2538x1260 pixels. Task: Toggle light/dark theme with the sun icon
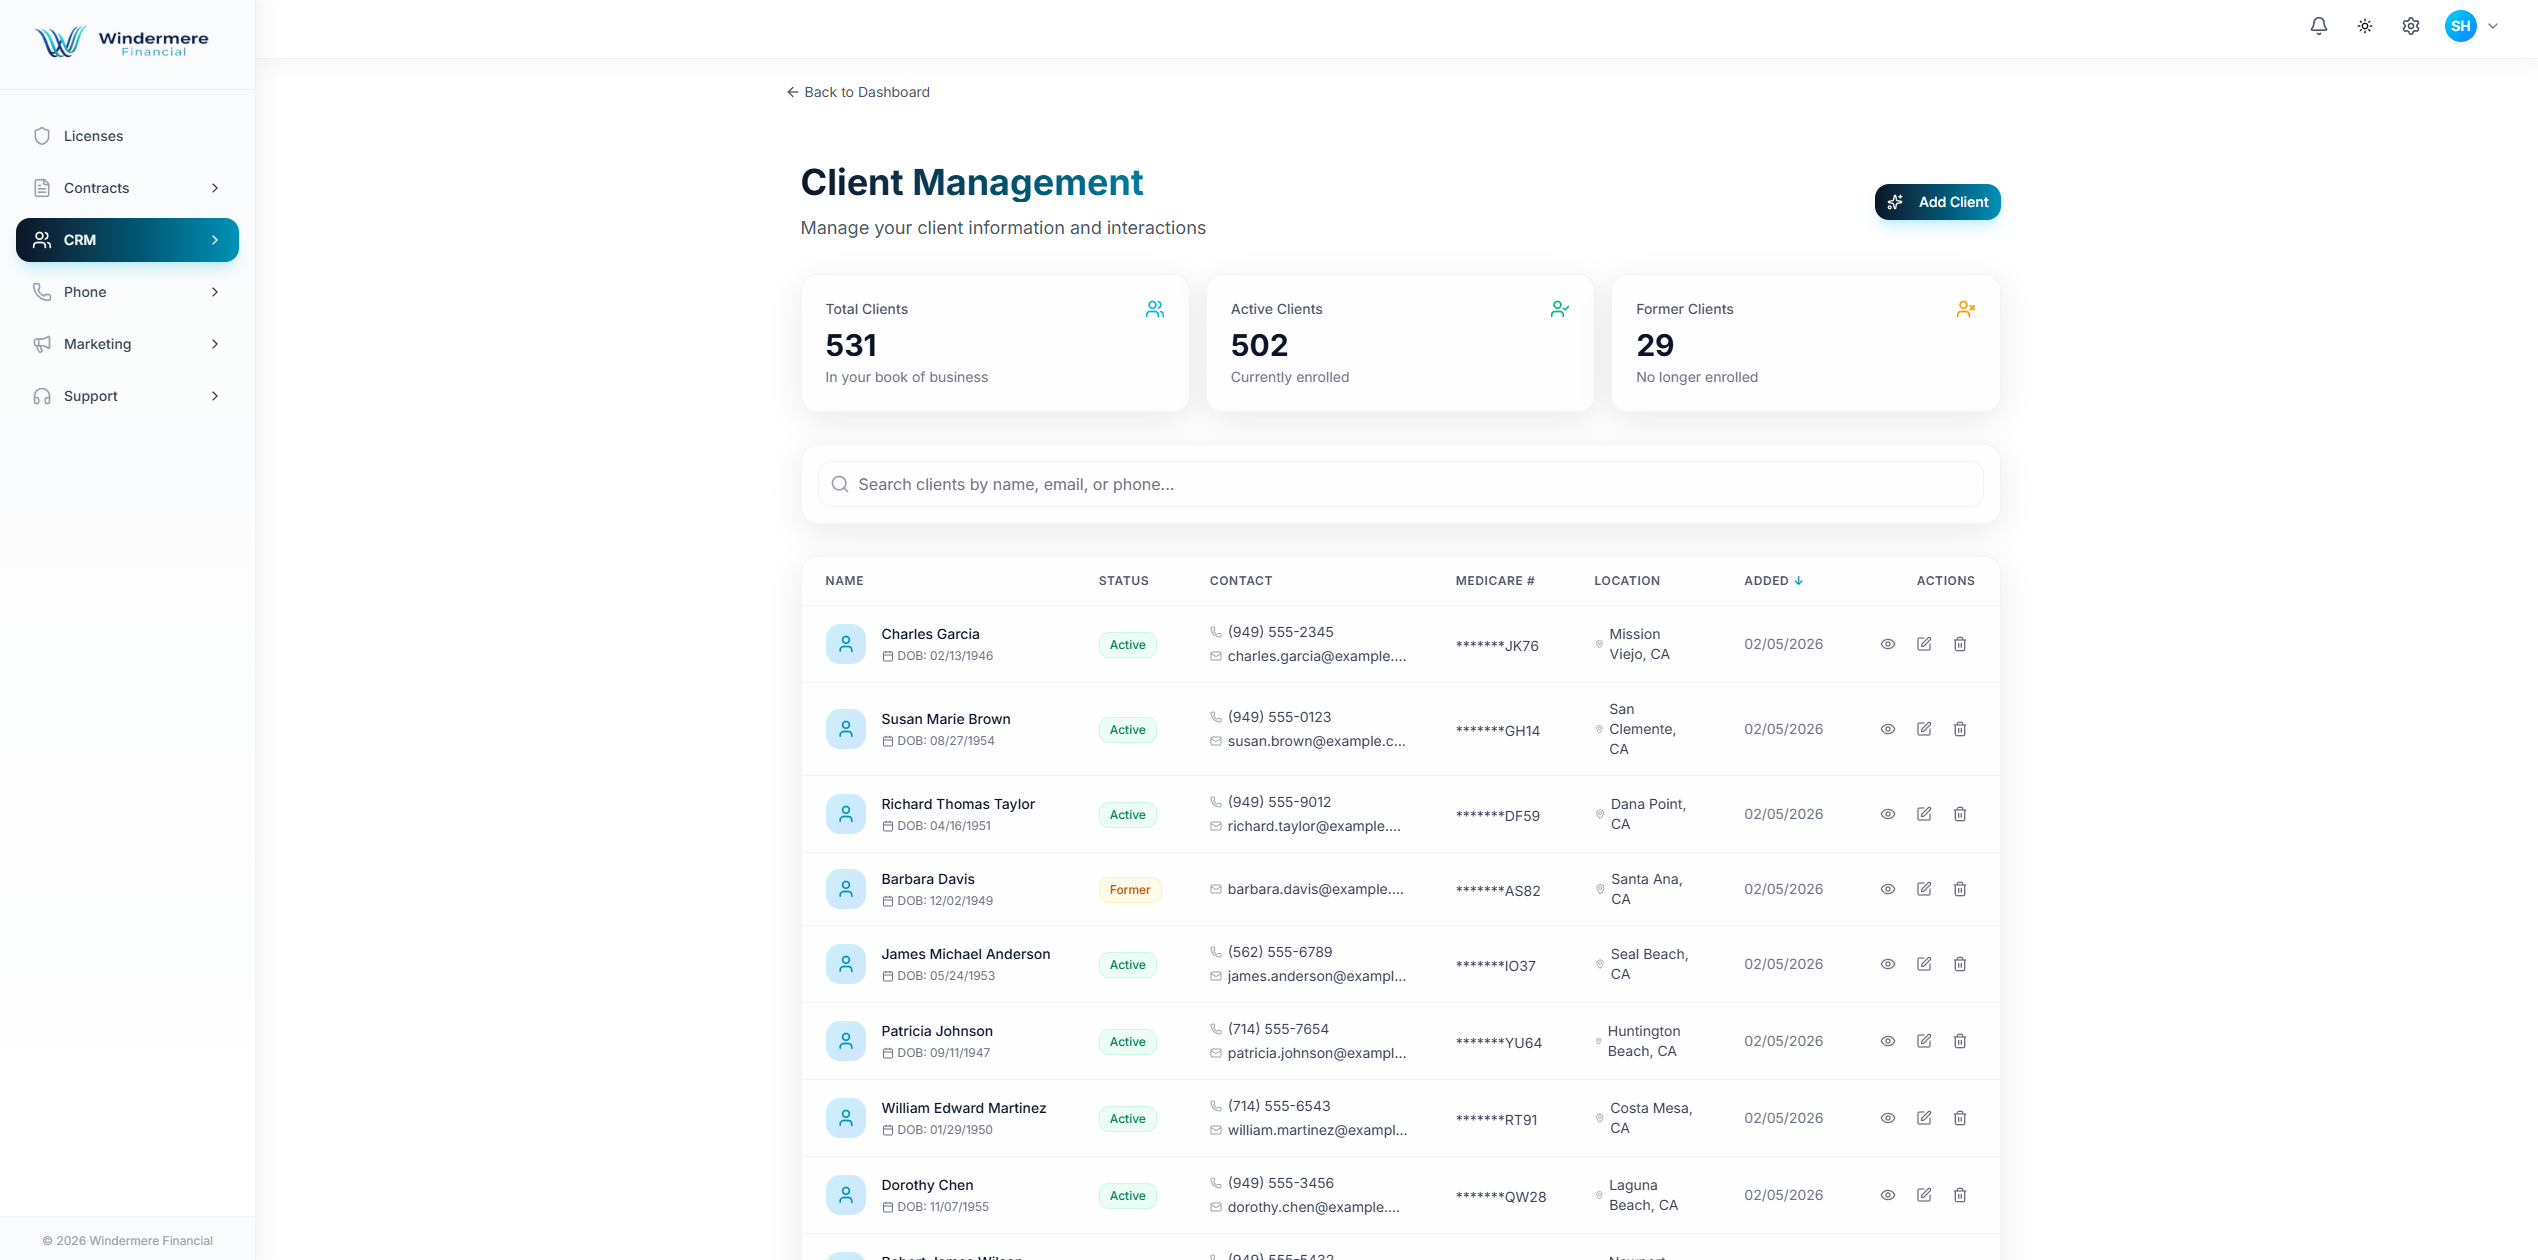(2365, 26)
